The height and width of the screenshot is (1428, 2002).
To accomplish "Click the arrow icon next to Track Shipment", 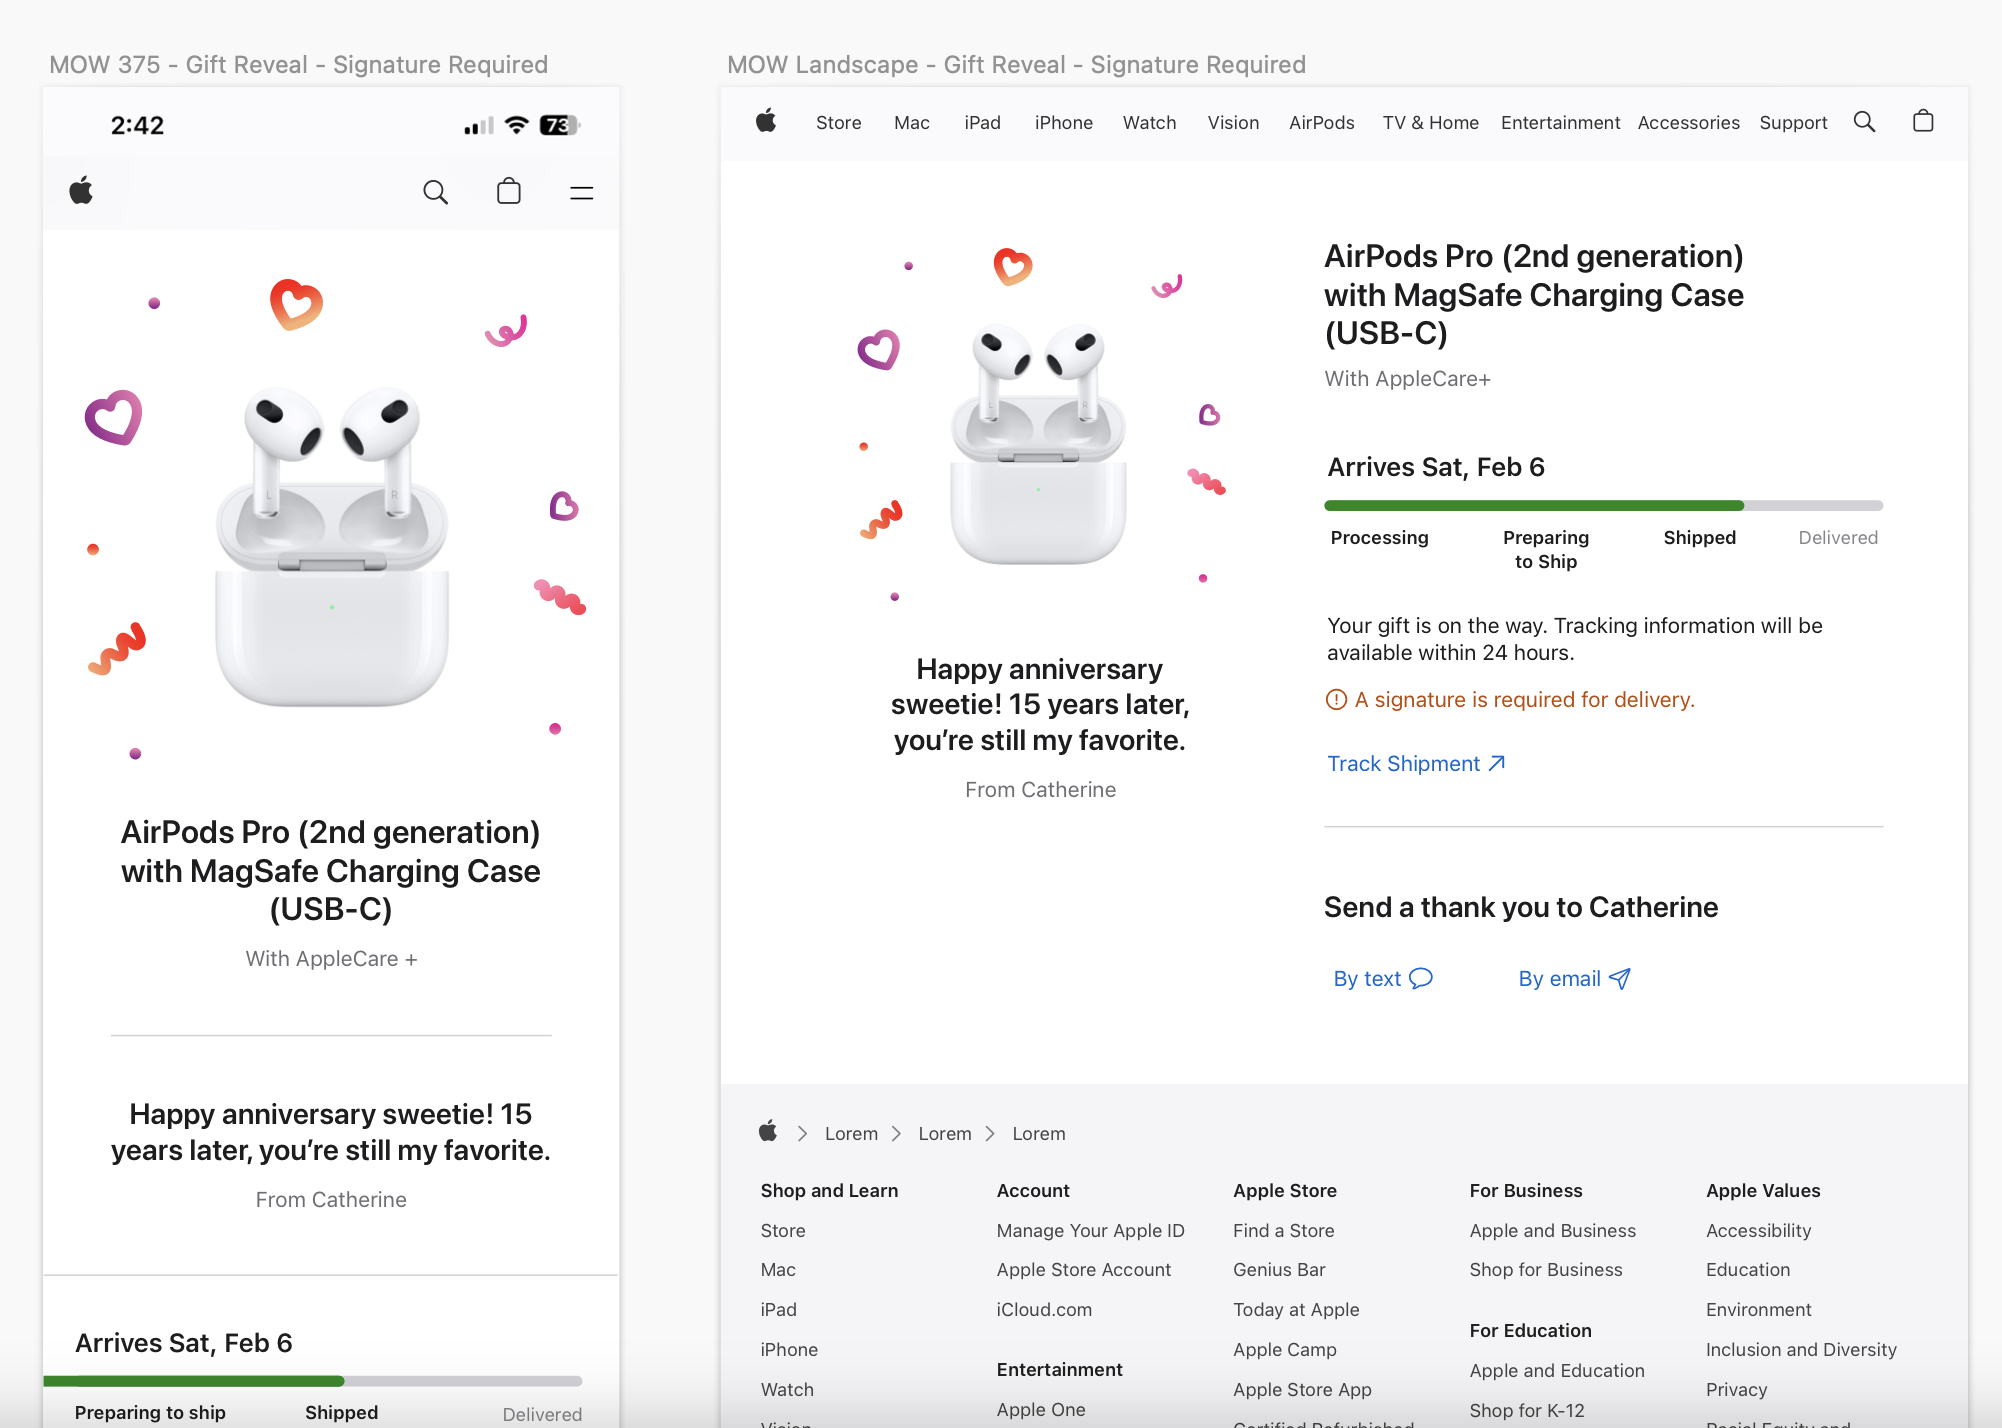I will pos(1497,763).
